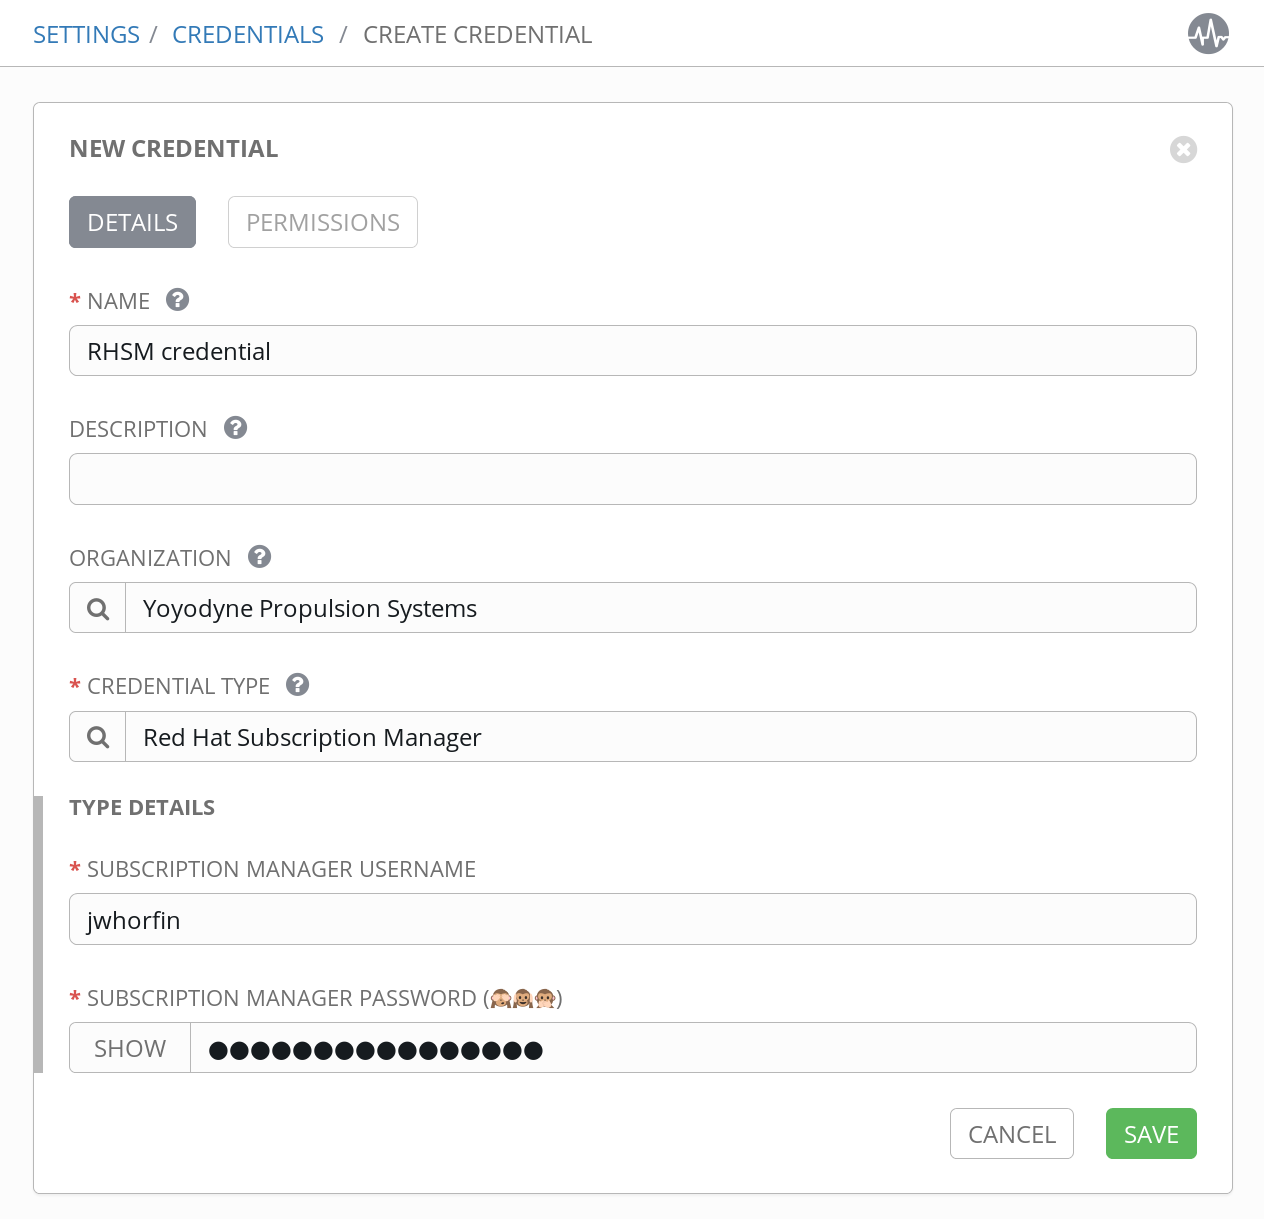This screenshot has height=1219, width=1264.
Task: Click the Description help icon
Action: coord(235,428)
